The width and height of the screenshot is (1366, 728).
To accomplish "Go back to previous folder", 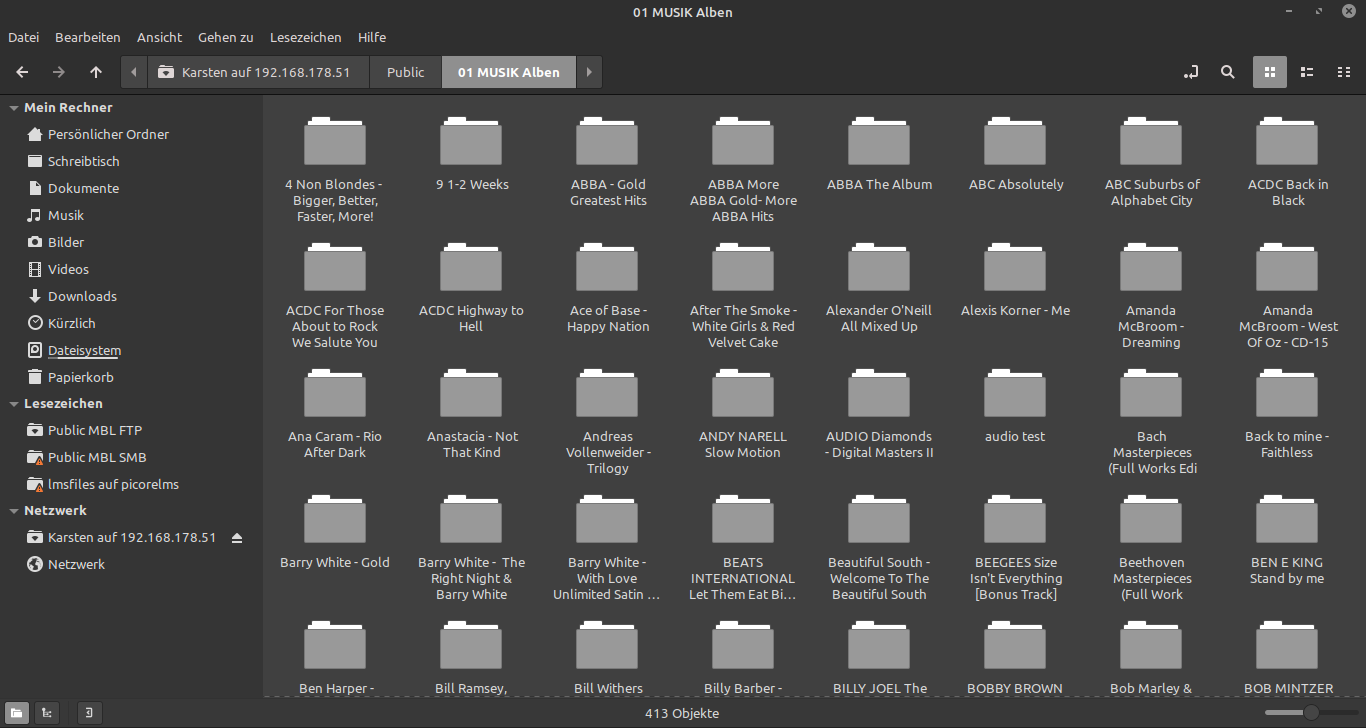I will [x=22, y=72].
